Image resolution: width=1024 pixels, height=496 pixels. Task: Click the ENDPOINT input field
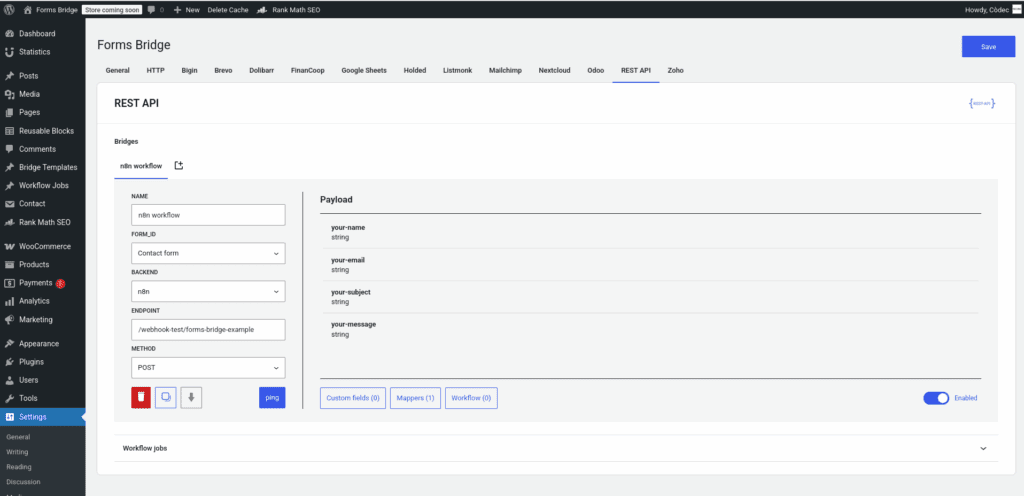(208, 330)
